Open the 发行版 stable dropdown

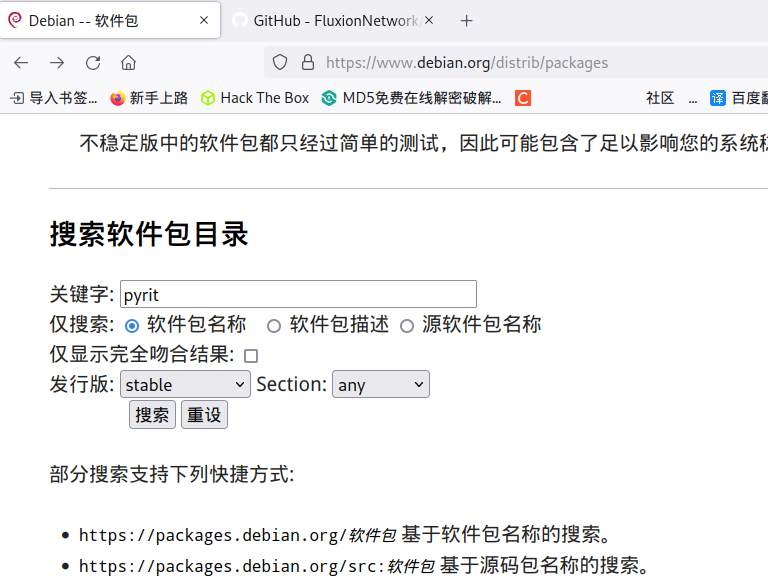tap(185, 385)
